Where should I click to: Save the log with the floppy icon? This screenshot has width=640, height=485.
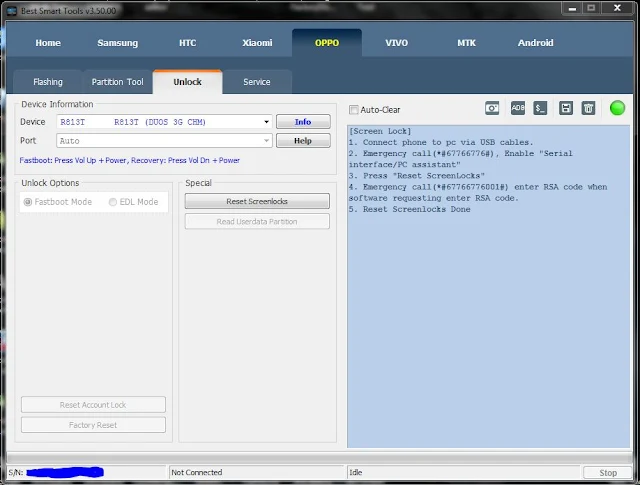click(x=566, y=108)
